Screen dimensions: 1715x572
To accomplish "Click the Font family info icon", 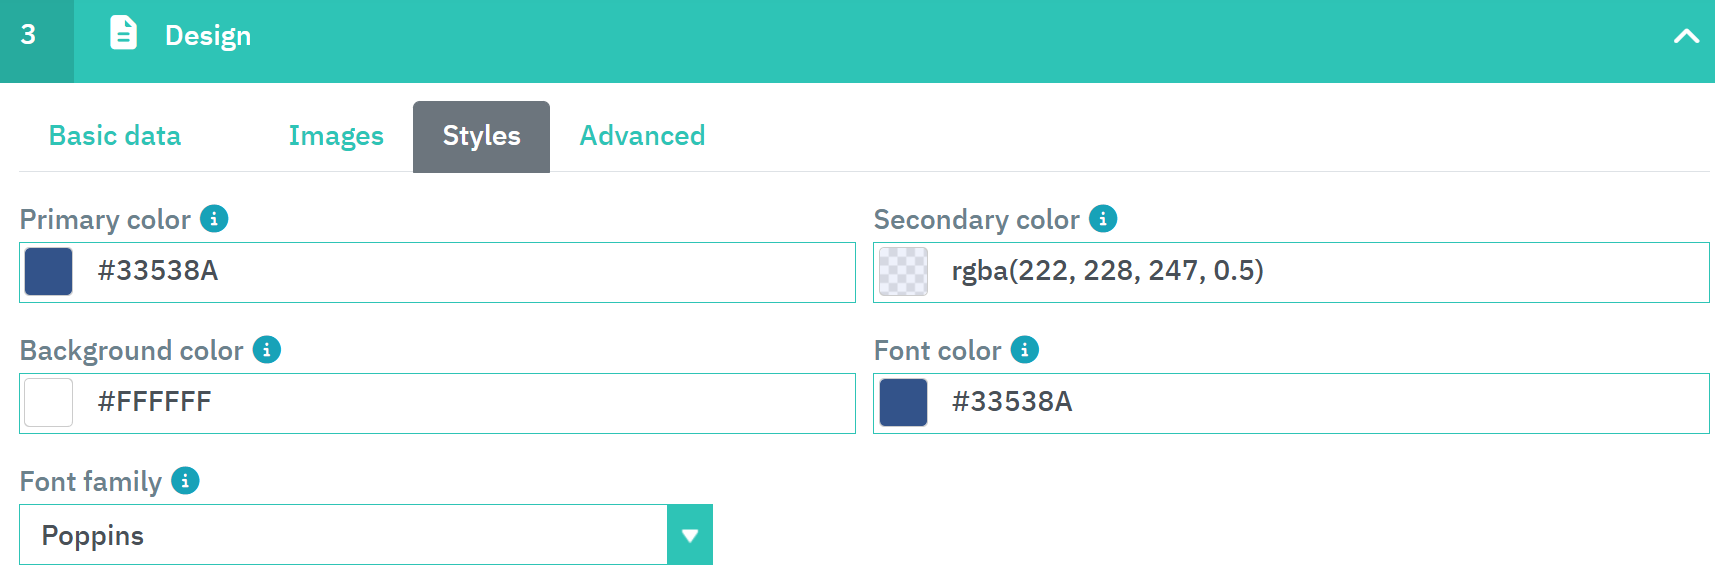I will click(185, 480).
